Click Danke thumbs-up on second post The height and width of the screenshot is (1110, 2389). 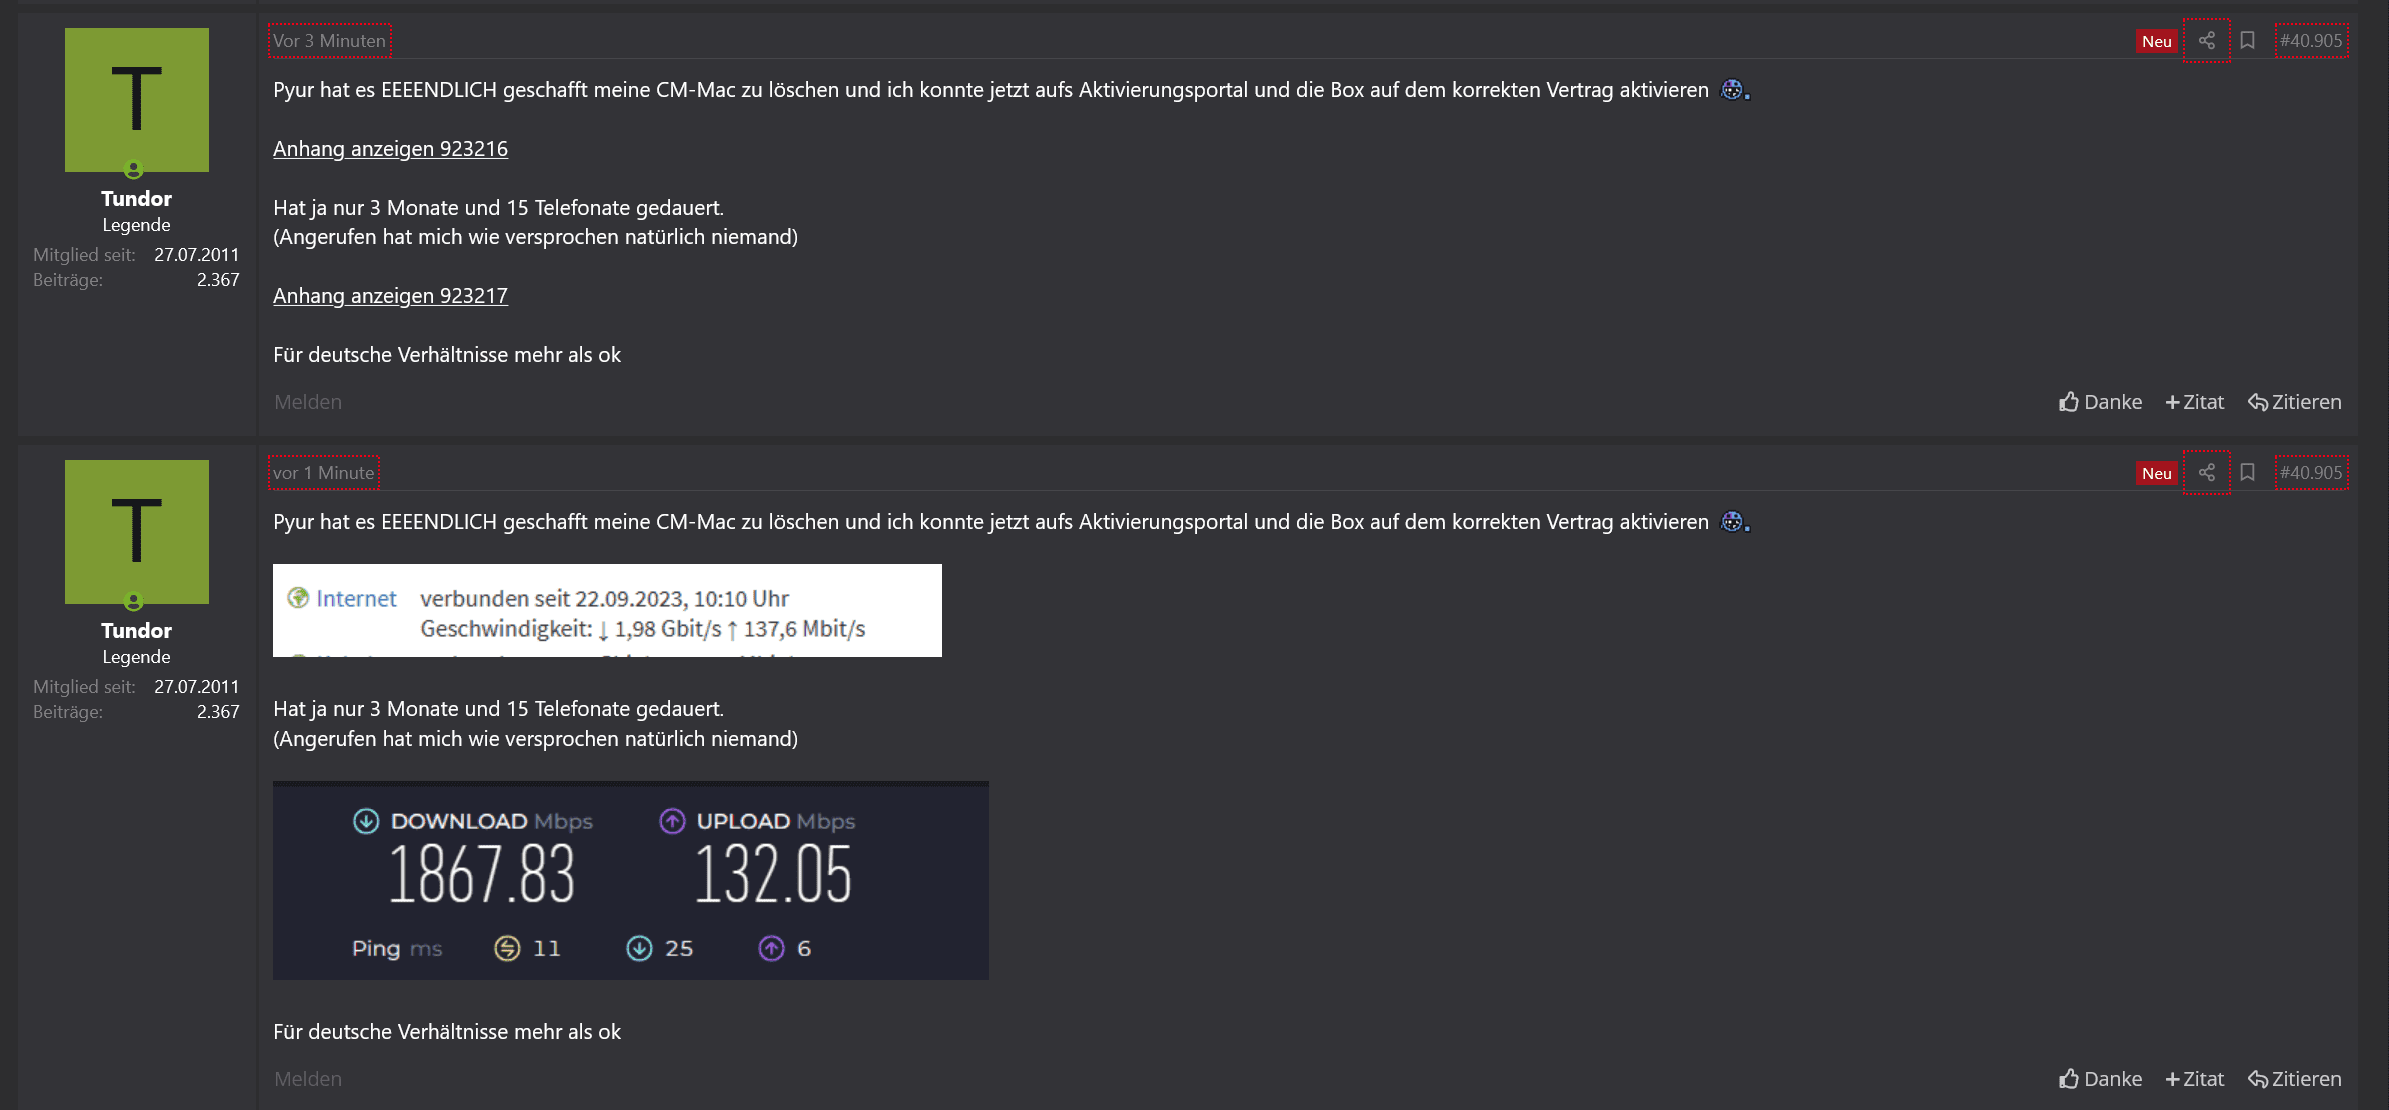[x=2100, y=1079]
